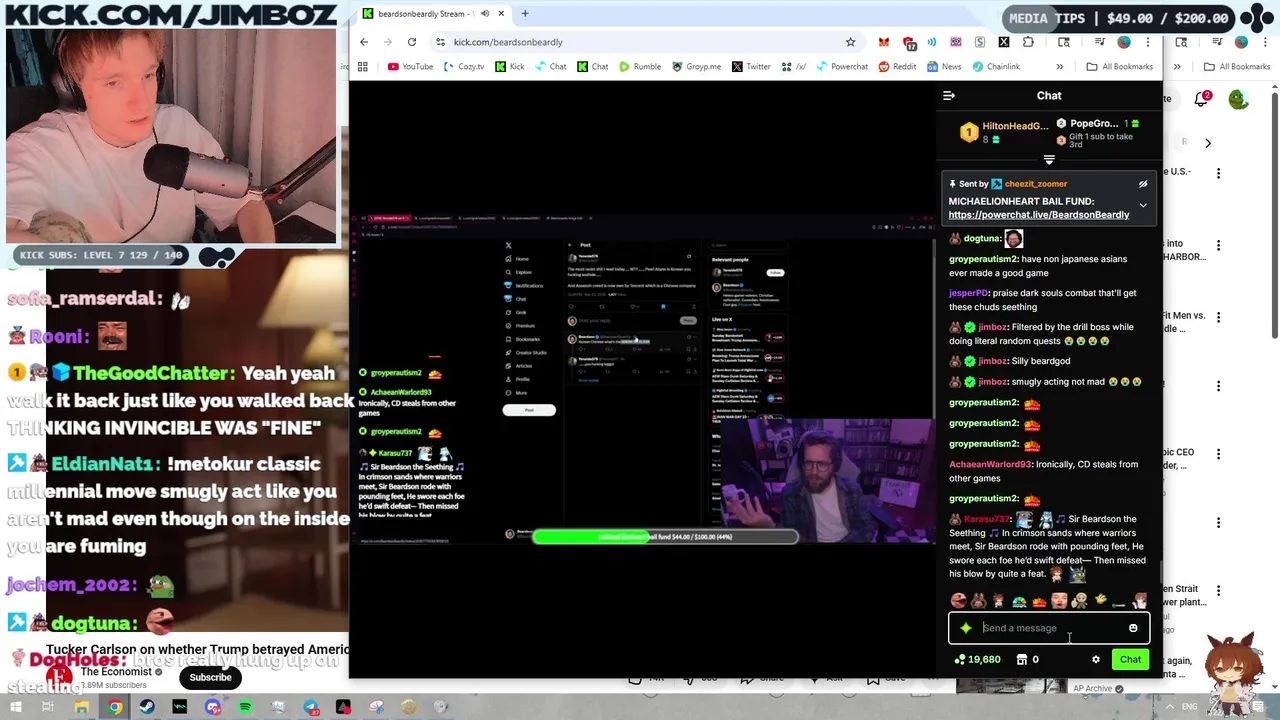The height and width of the screenshot is (720, 1280).
Task: Open chat settings gear icon
Action: point(1096,660)
